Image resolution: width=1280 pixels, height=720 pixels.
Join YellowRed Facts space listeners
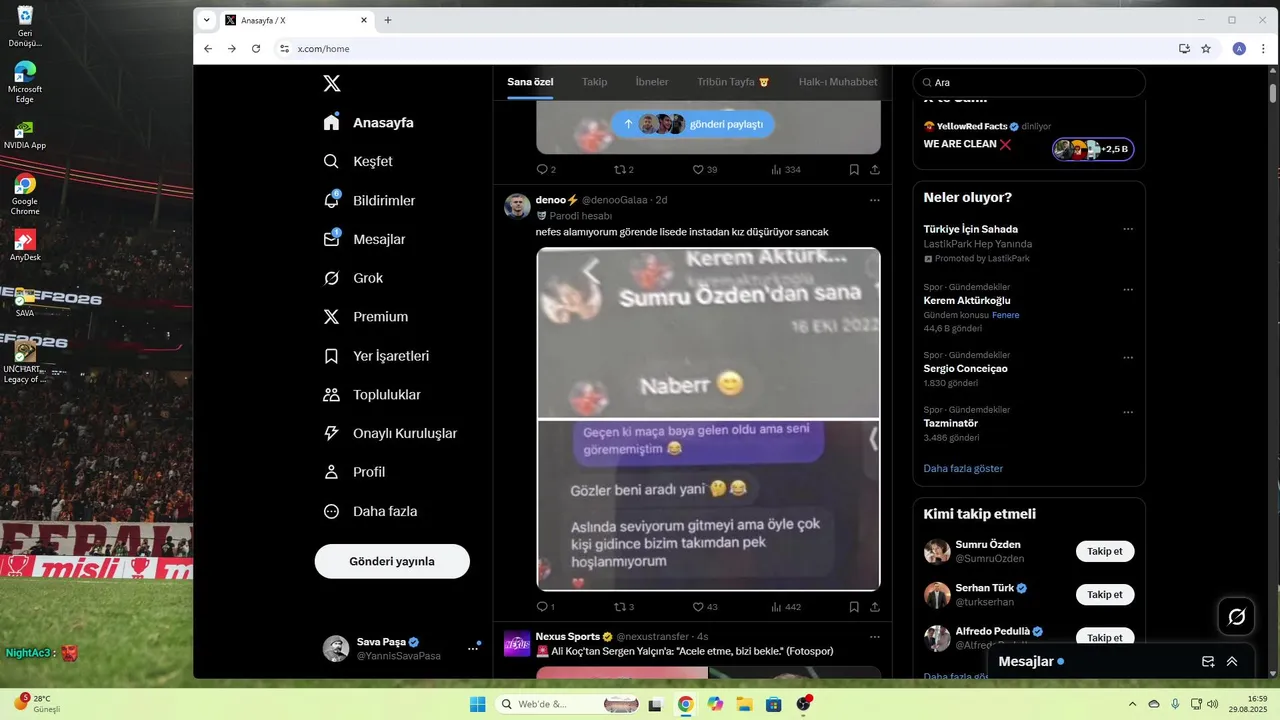(1093, 149)
